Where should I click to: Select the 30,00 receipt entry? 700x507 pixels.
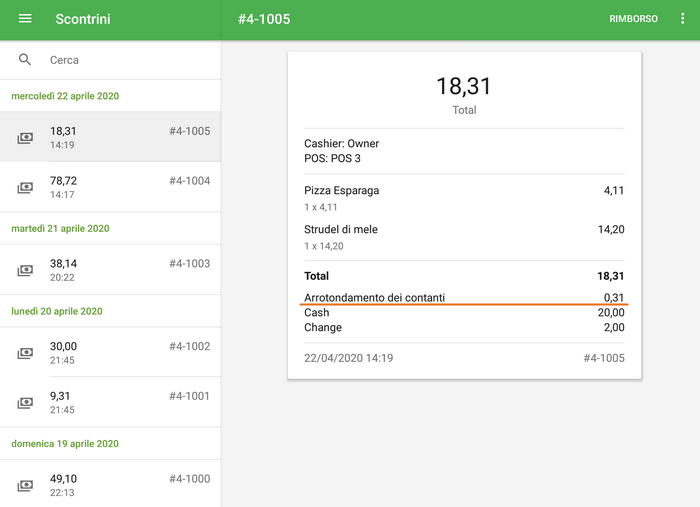point(110,353)
